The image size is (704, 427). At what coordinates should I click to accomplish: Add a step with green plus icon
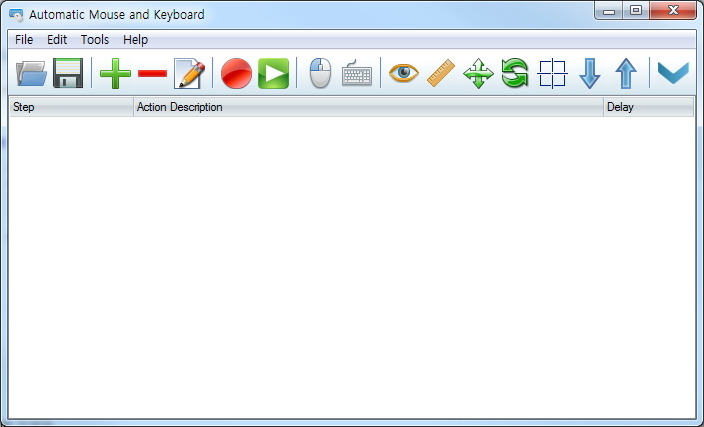[x=115, y=74]
